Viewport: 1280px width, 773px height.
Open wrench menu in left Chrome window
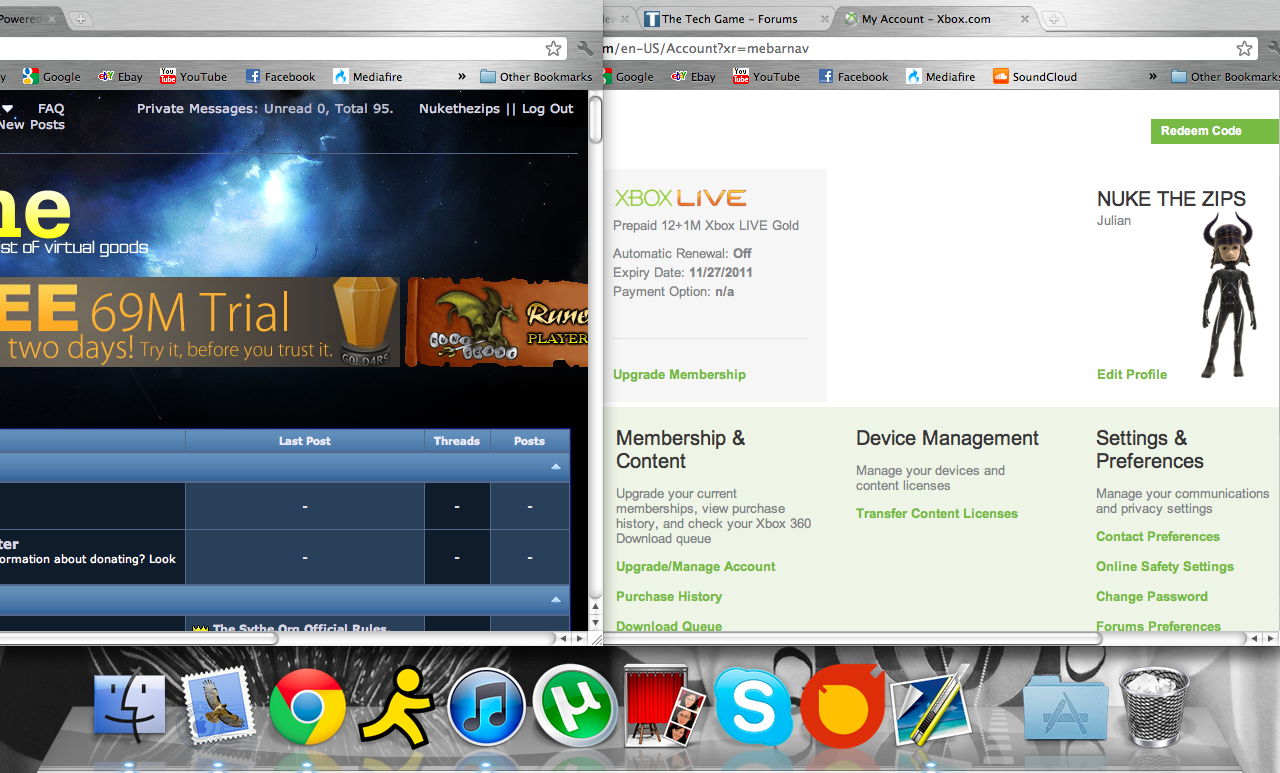click(x=584, y=48)
